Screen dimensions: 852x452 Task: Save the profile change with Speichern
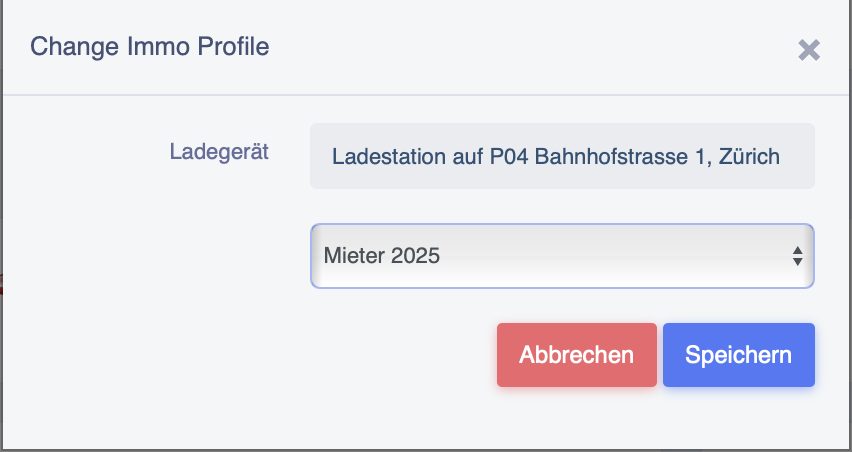(x=738, y=355)
